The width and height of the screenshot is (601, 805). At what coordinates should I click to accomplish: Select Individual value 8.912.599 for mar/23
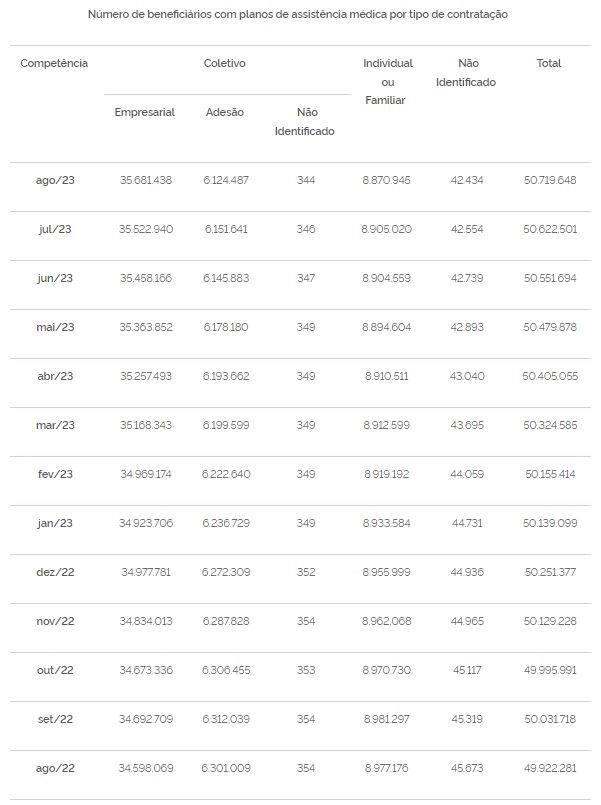click(386, 425)
